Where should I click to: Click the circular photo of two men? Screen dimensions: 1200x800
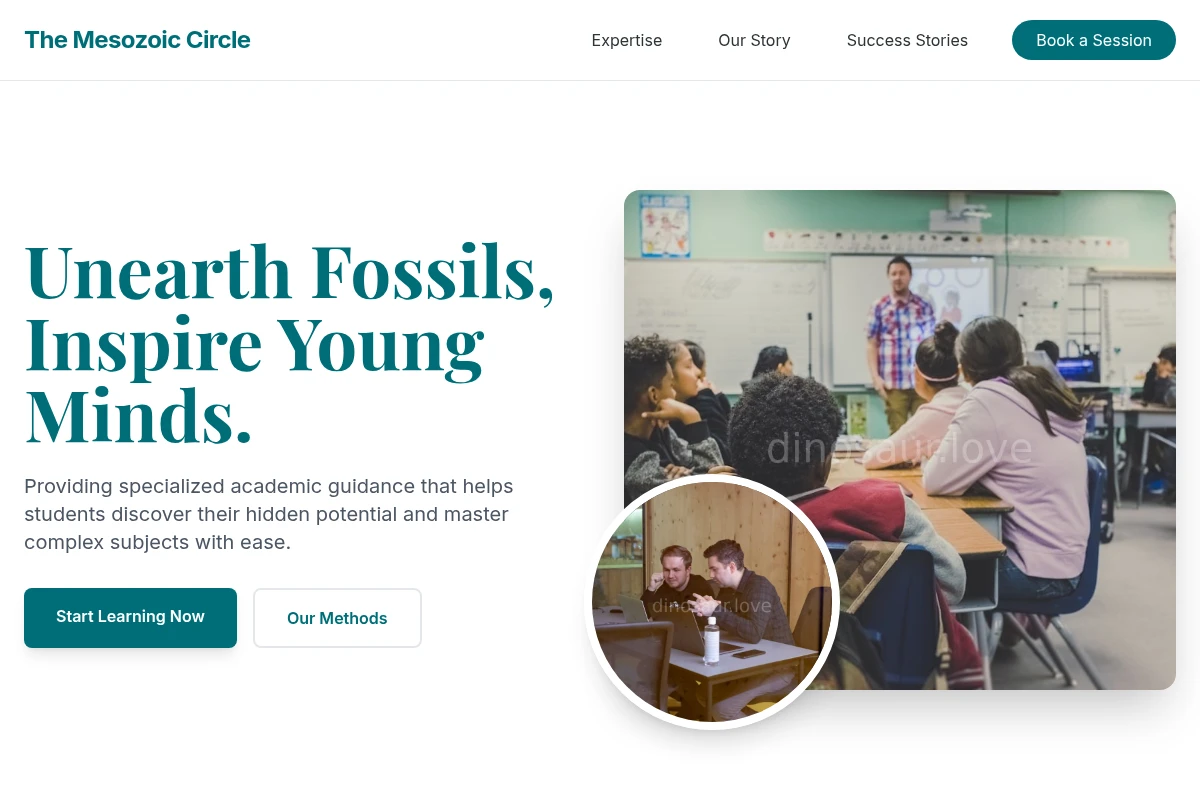[712, 602]
